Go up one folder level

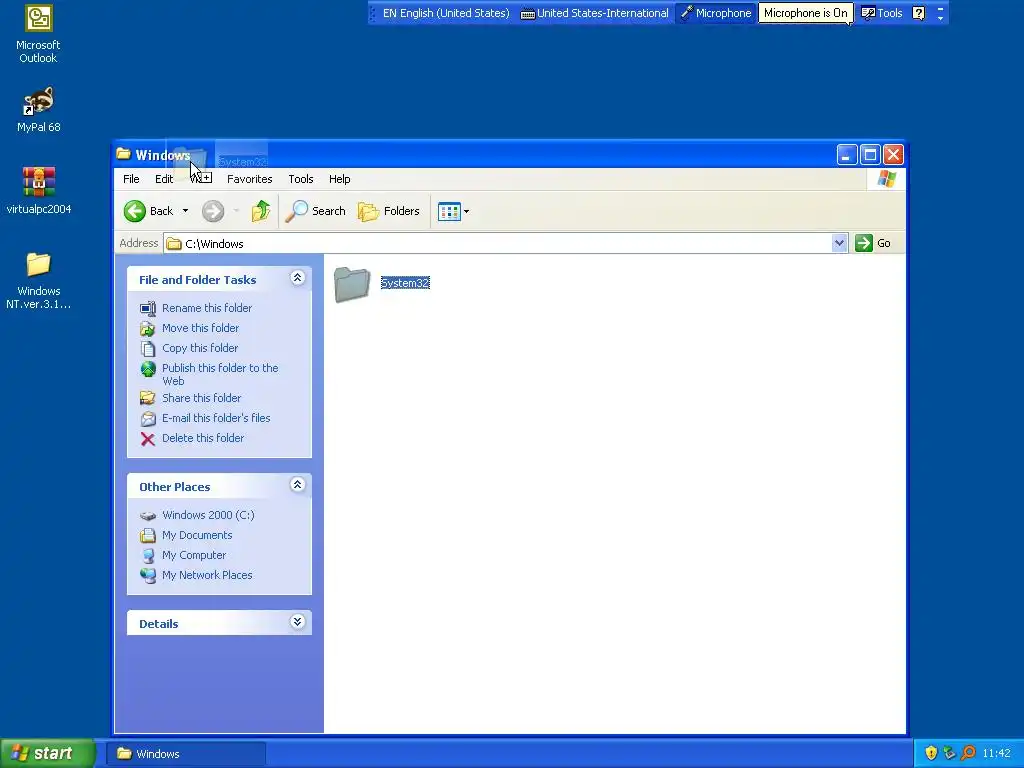click(261, 211)
